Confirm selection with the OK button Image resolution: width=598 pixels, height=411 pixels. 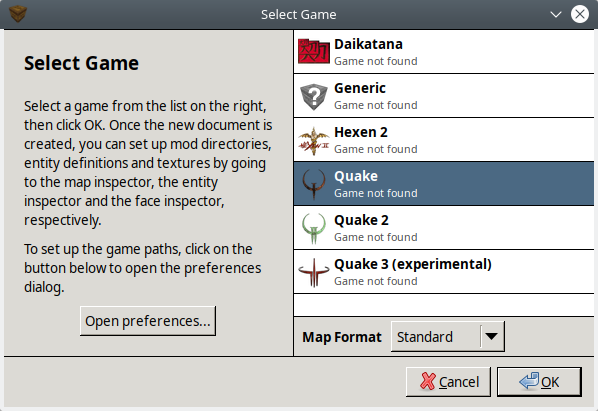coord(539,382)
